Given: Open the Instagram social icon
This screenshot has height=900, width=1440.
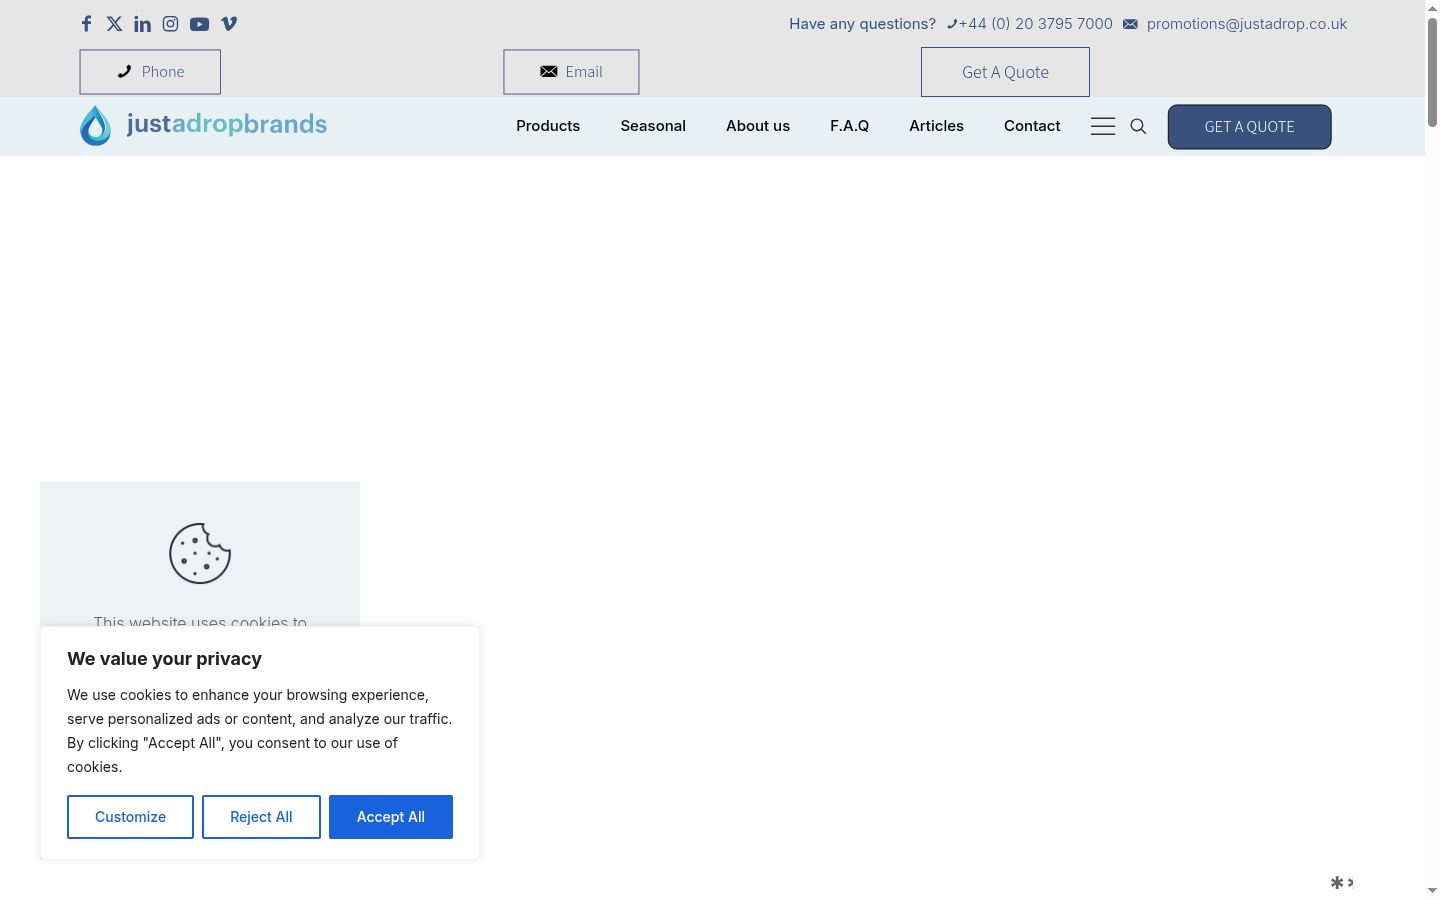Looking at the screenshot, I should click(x=171, y=24).
